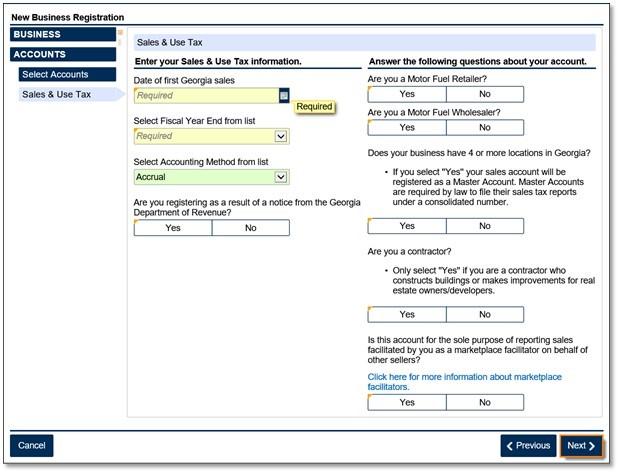Viewport: 619px width, 473px height.
Task: Click the Next button
Action: tap(581, 446)
